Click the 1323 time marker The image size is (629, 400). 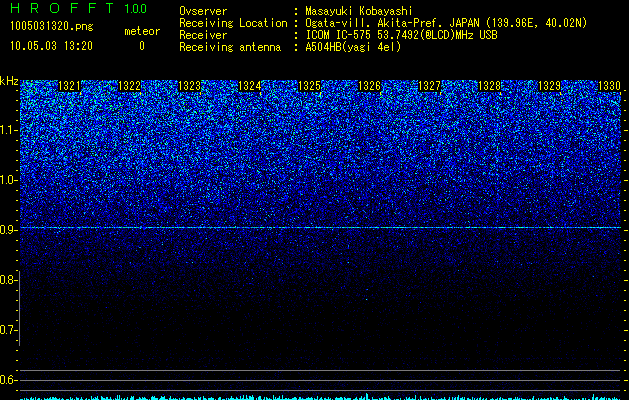(x=189, y=86)
